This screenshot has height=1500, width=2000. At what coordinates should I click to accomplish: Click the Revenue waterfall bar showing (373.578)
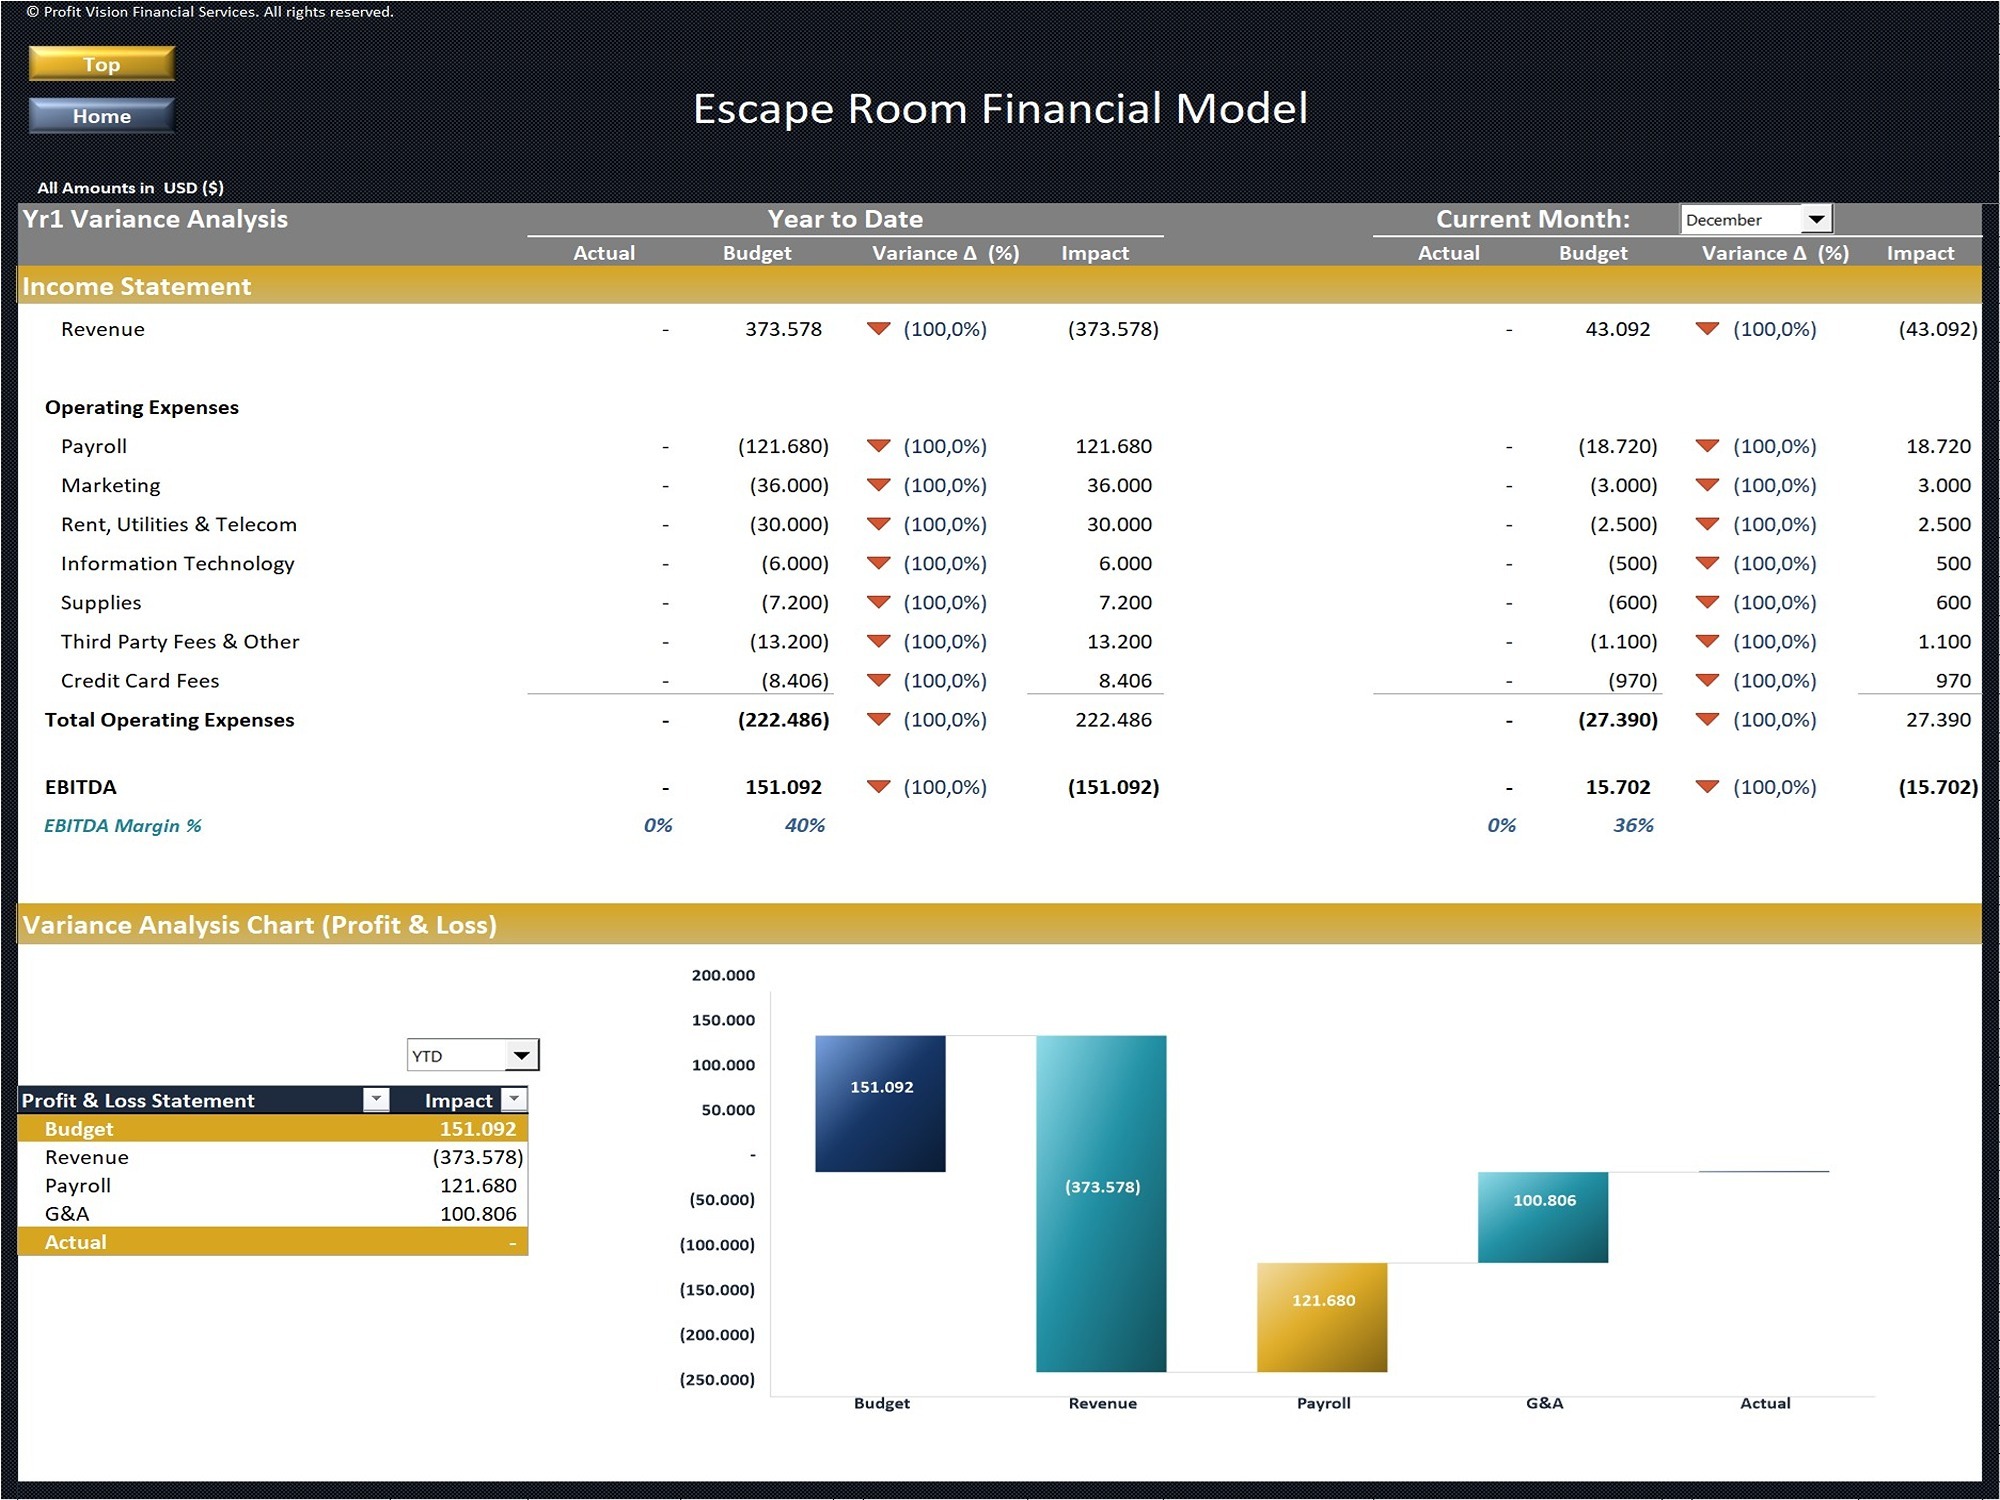[1100, 1200]
